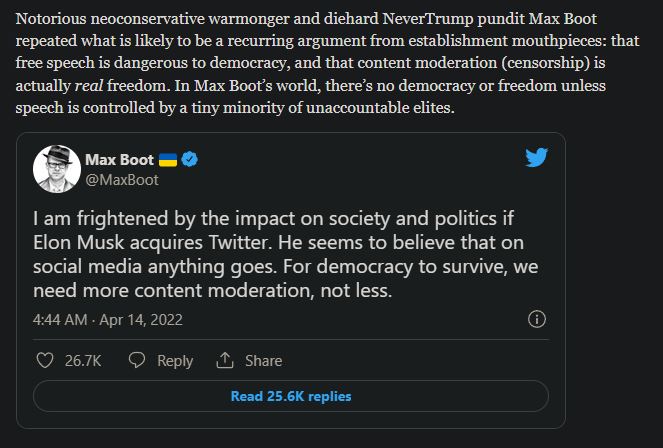Open the @MaxBoot handle link

pyautogui.click(x=122, y=180)
